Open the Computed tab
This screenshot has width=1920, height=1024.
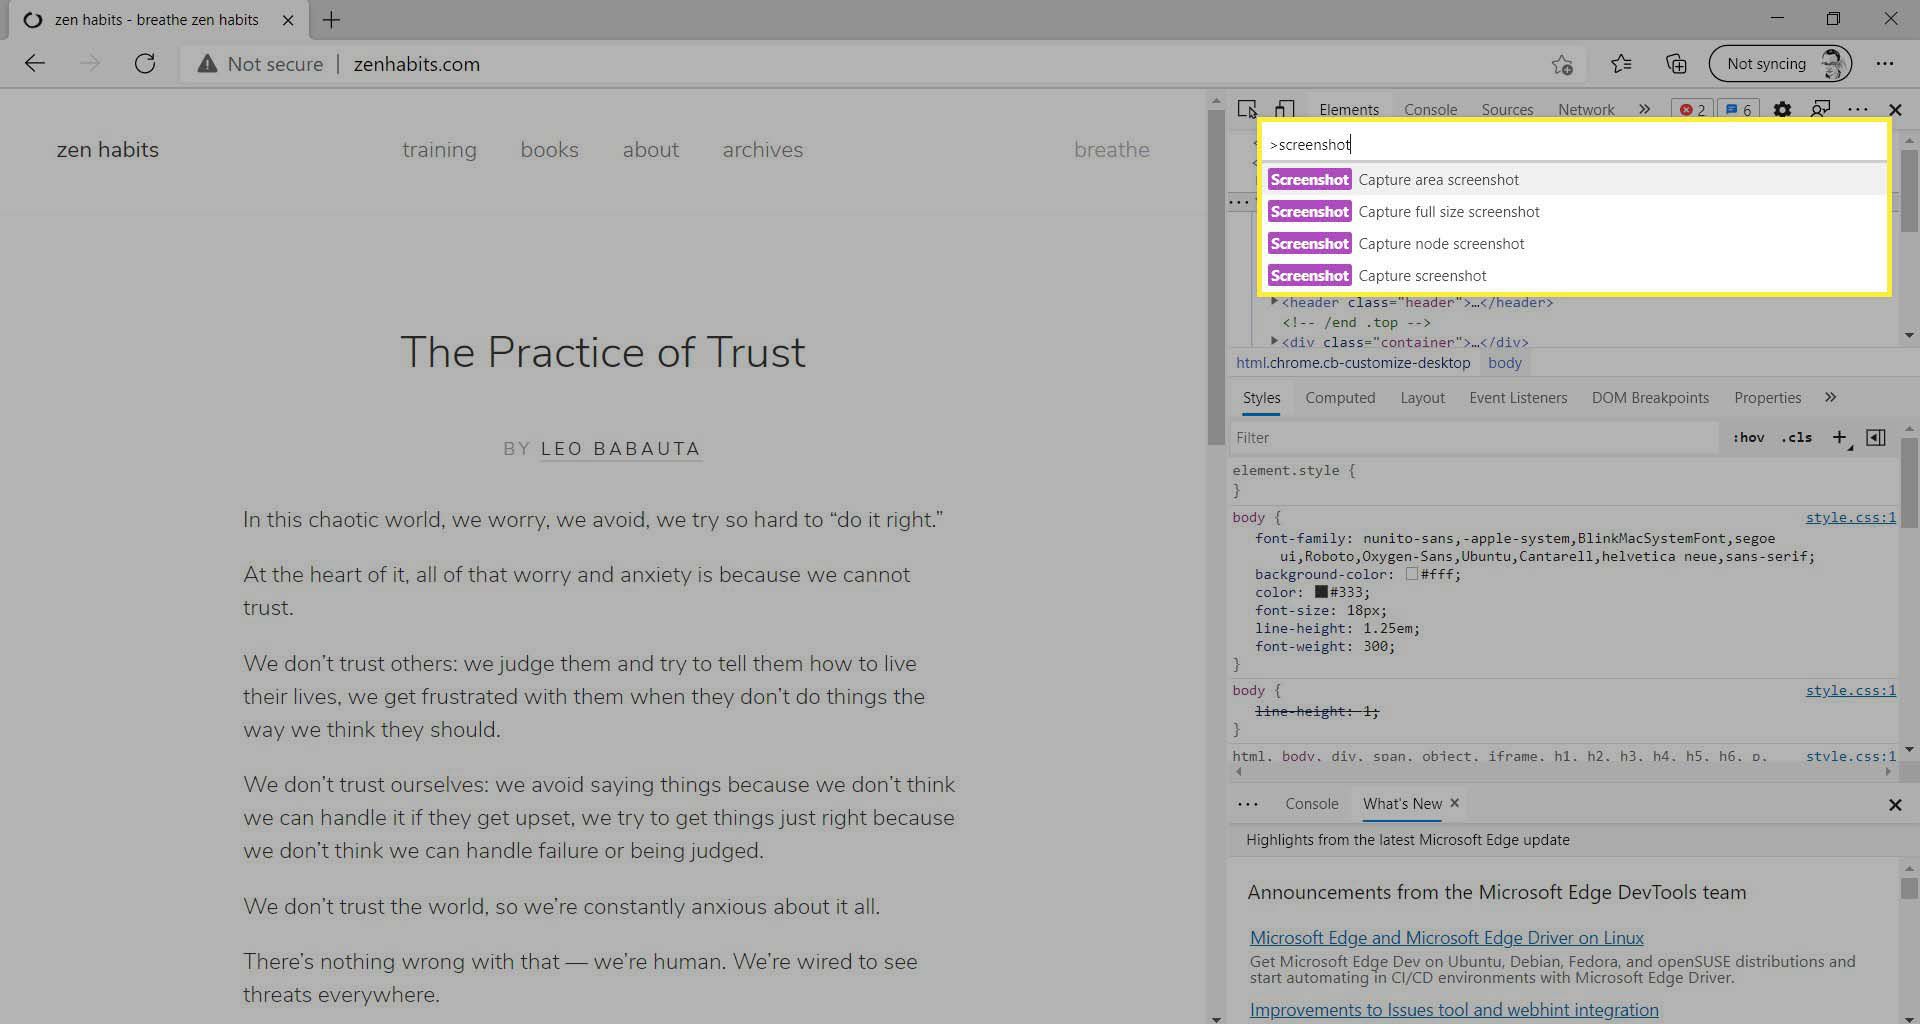click(1340, 398)
